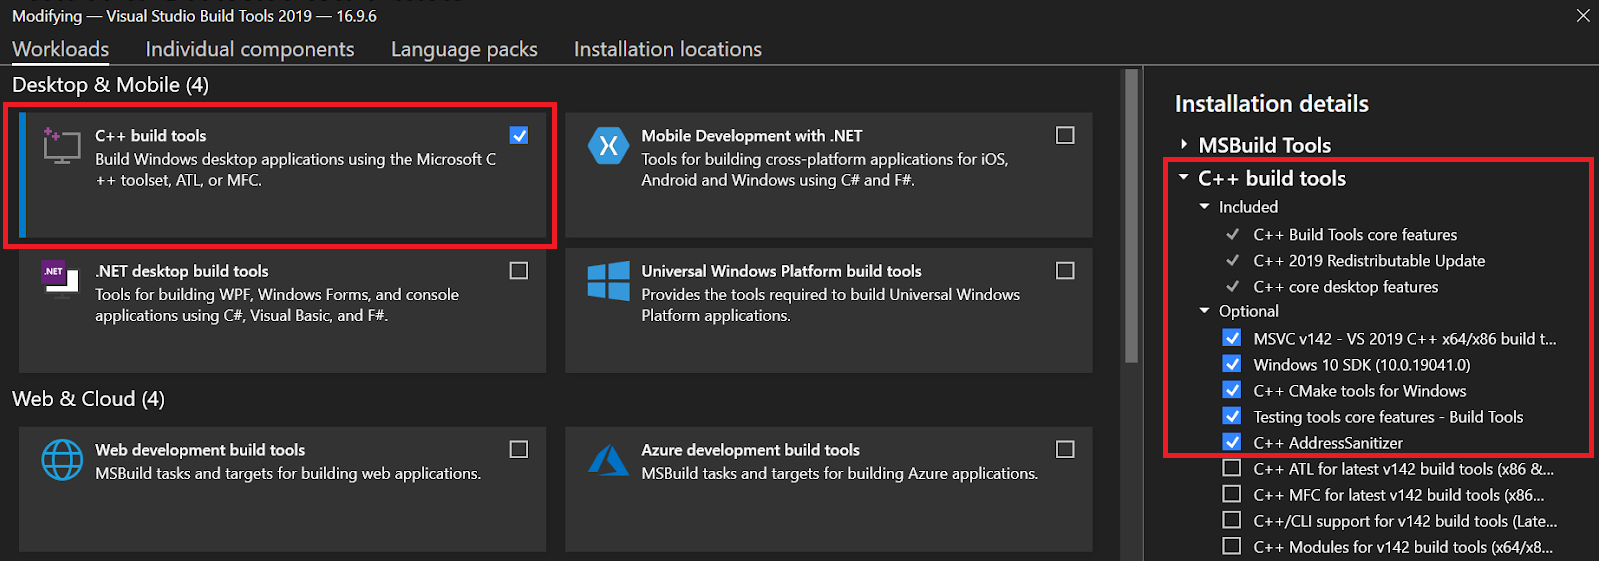Image resolution: width=1599 pixels, height=561 pixels.
Task: Click the workloads list vertical scrollbar
Action: (1131, 215)
